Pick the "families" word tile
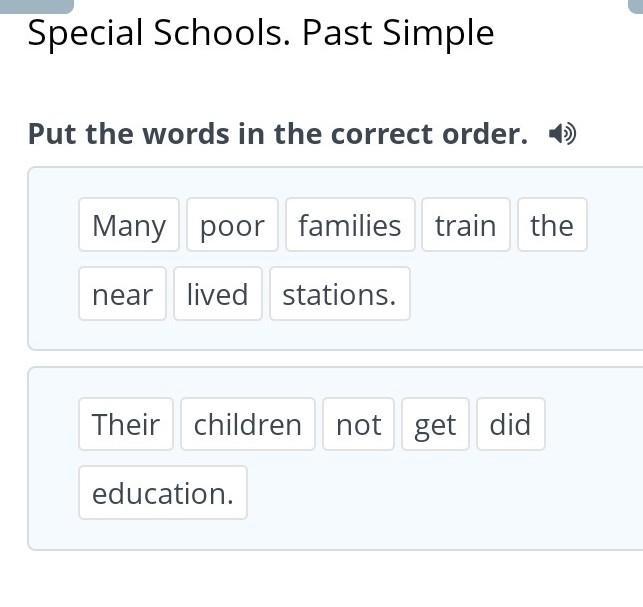The image size is (643, 607). 350,225
